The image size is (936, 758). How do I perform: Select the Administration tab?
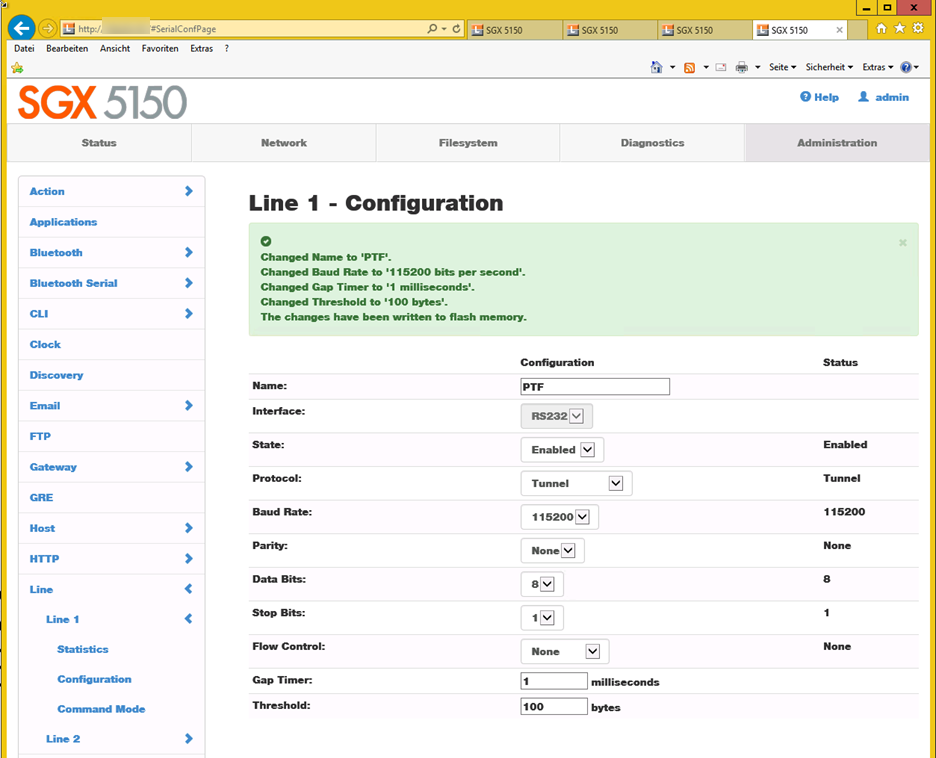(837, 143)
